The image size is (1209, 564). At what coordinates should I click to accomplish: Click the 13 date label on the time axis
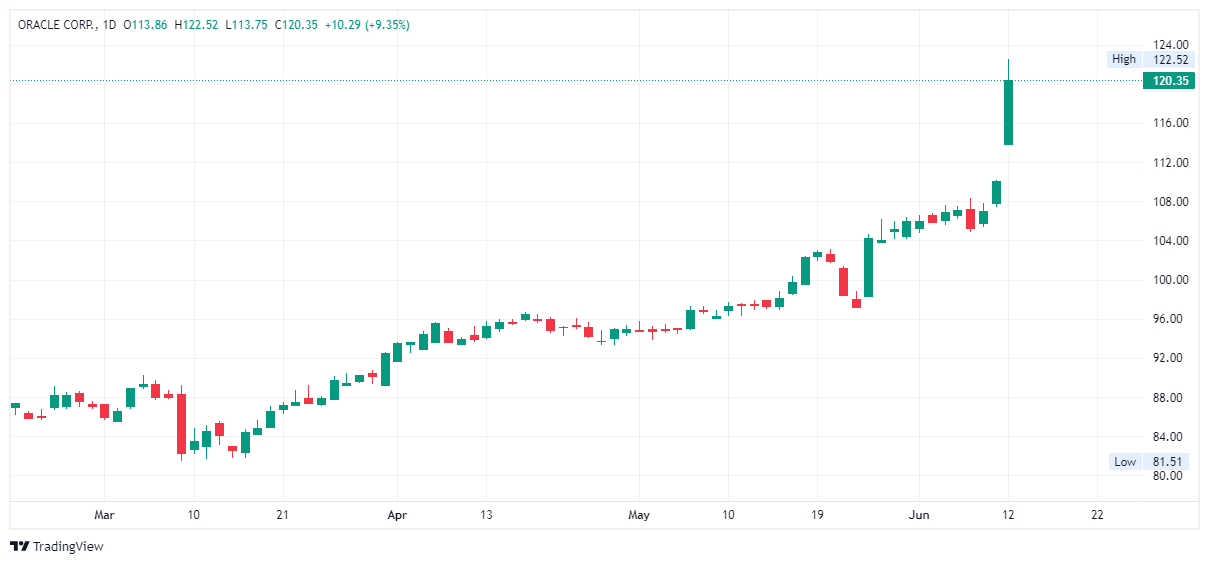[x=486, y=515]
